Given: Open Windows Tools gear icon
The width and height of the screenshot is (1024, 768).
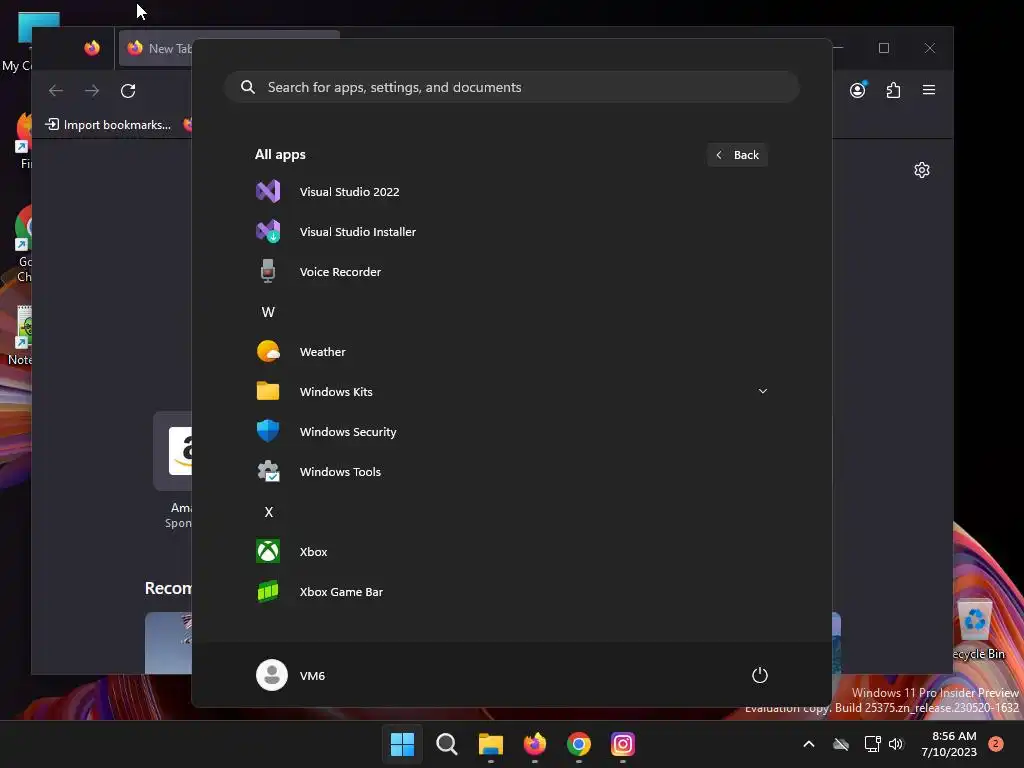Looking at the screenshot, I should 268,472.
